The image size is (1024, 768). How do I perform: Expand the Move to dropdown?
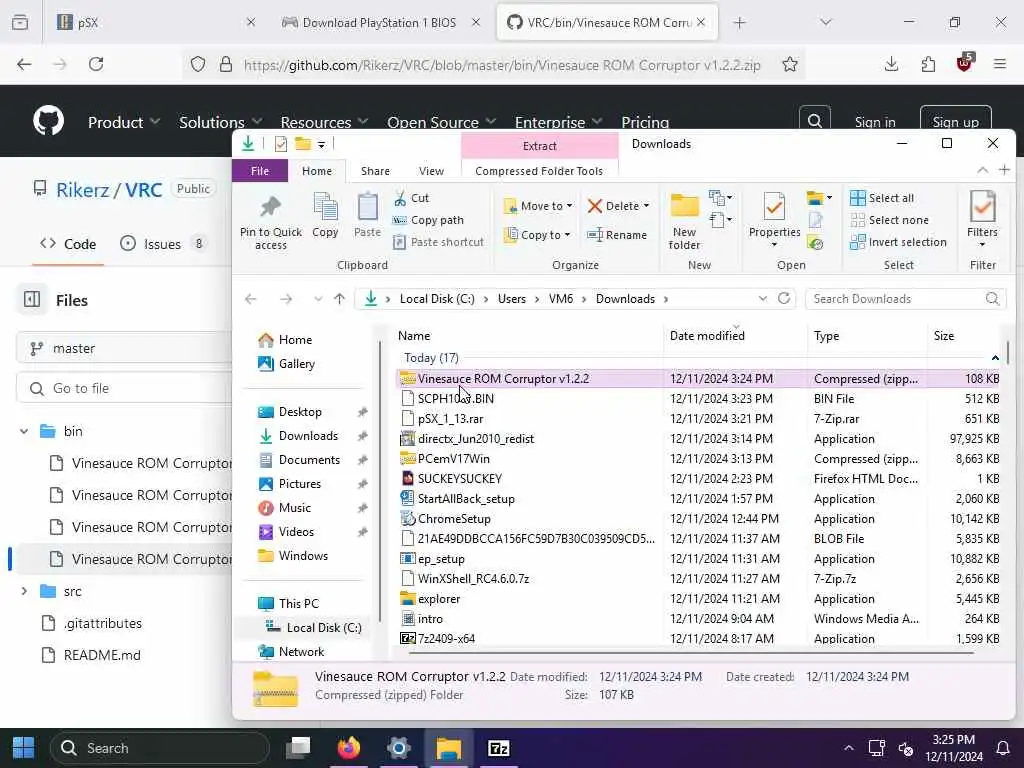pos(569,206)
